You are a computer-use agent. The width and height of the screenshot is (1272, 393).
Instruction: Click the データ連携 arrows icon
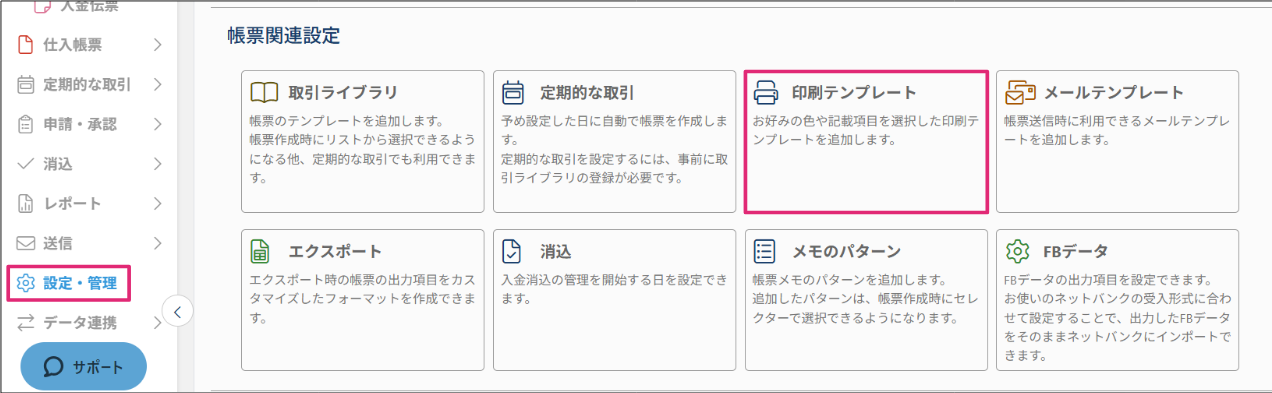(26, 322)
